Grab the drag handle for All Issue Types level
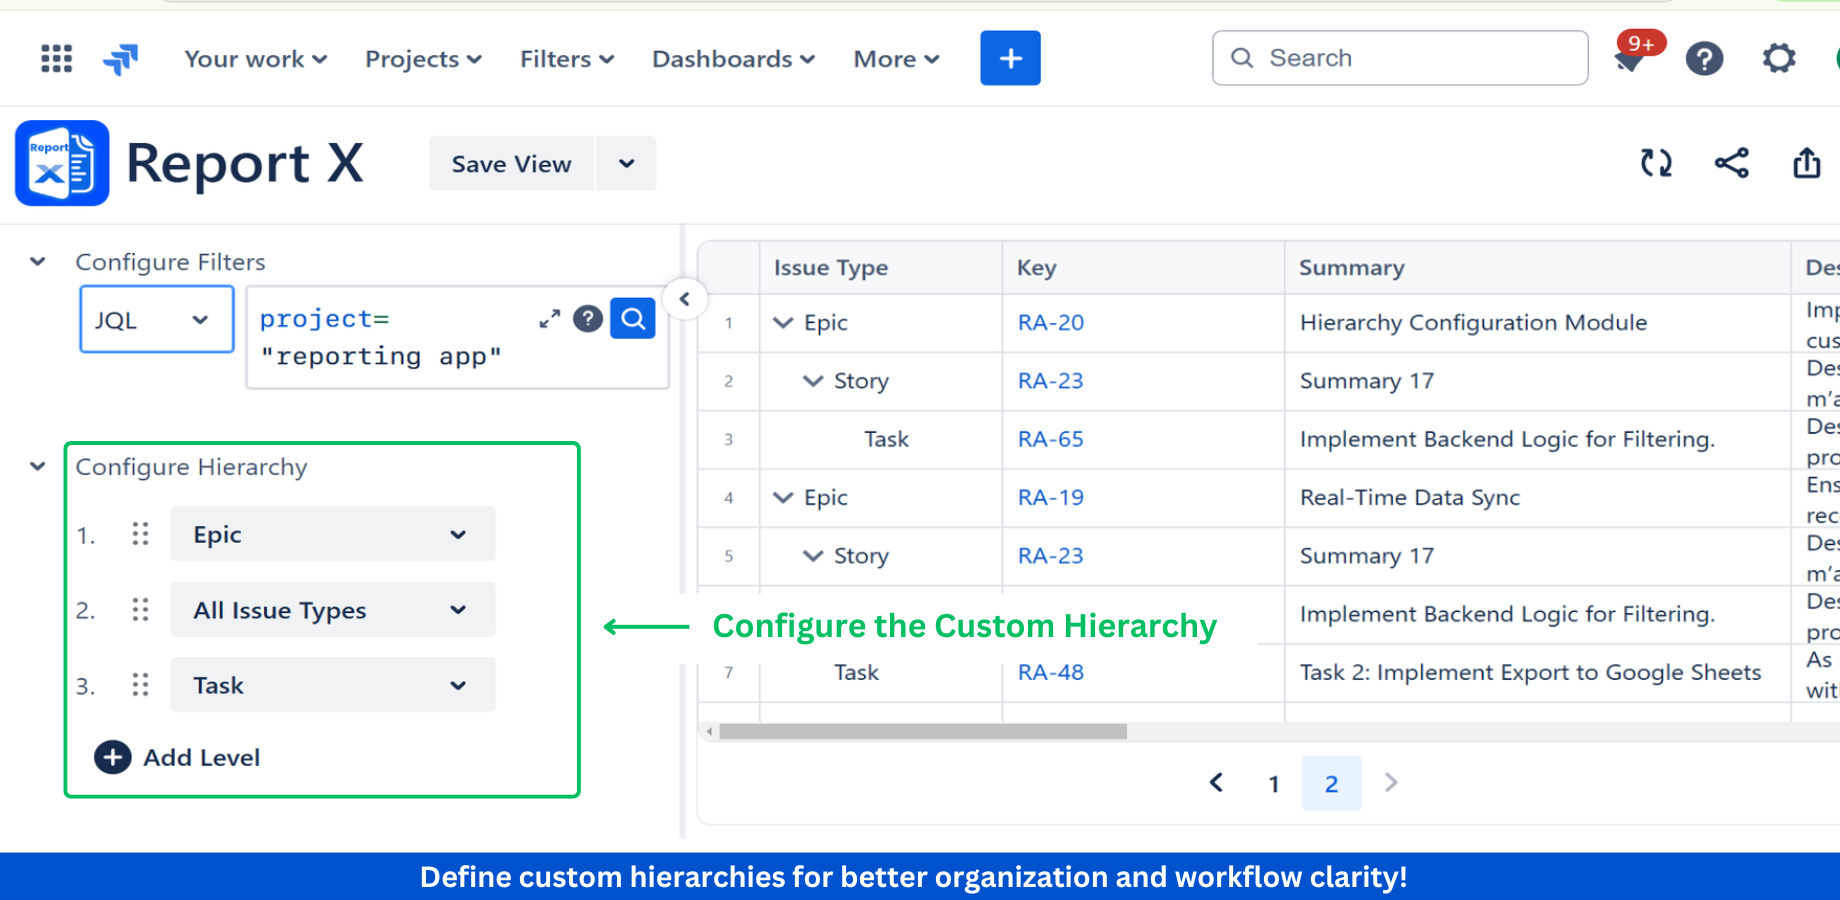 140,610
